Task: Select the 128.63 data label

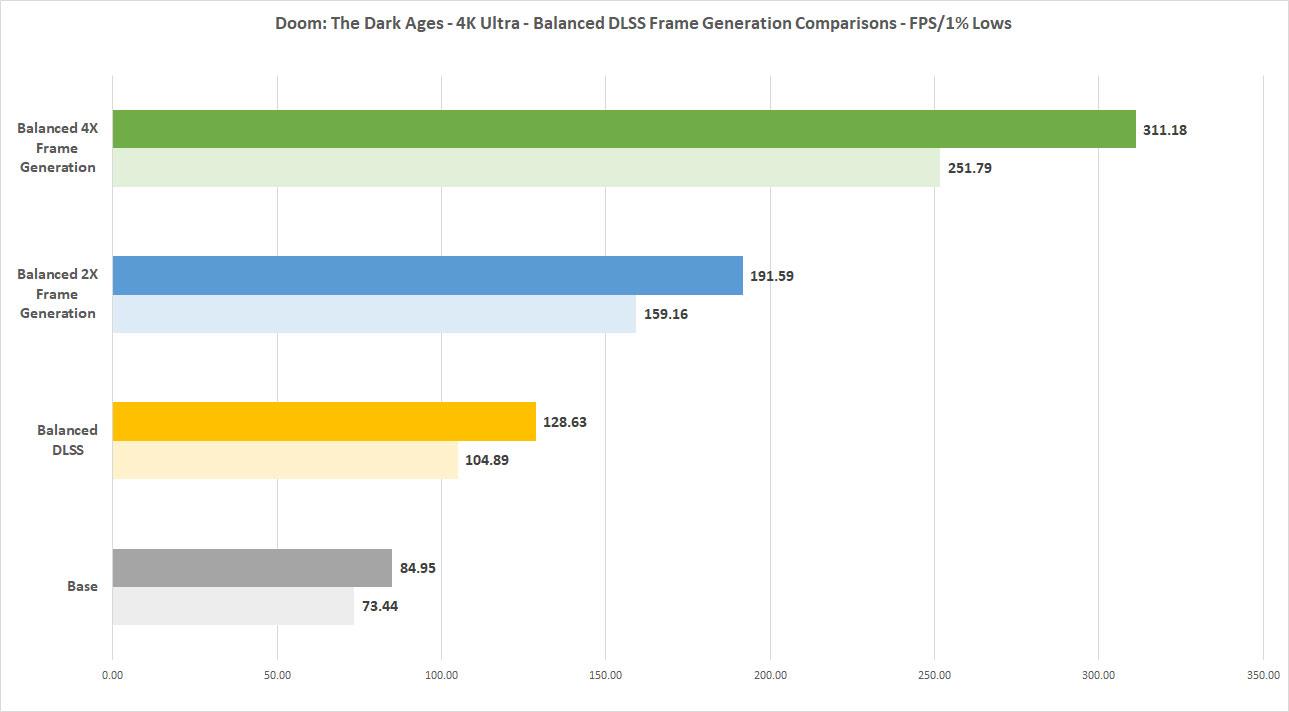Action: tap(565, 421)
